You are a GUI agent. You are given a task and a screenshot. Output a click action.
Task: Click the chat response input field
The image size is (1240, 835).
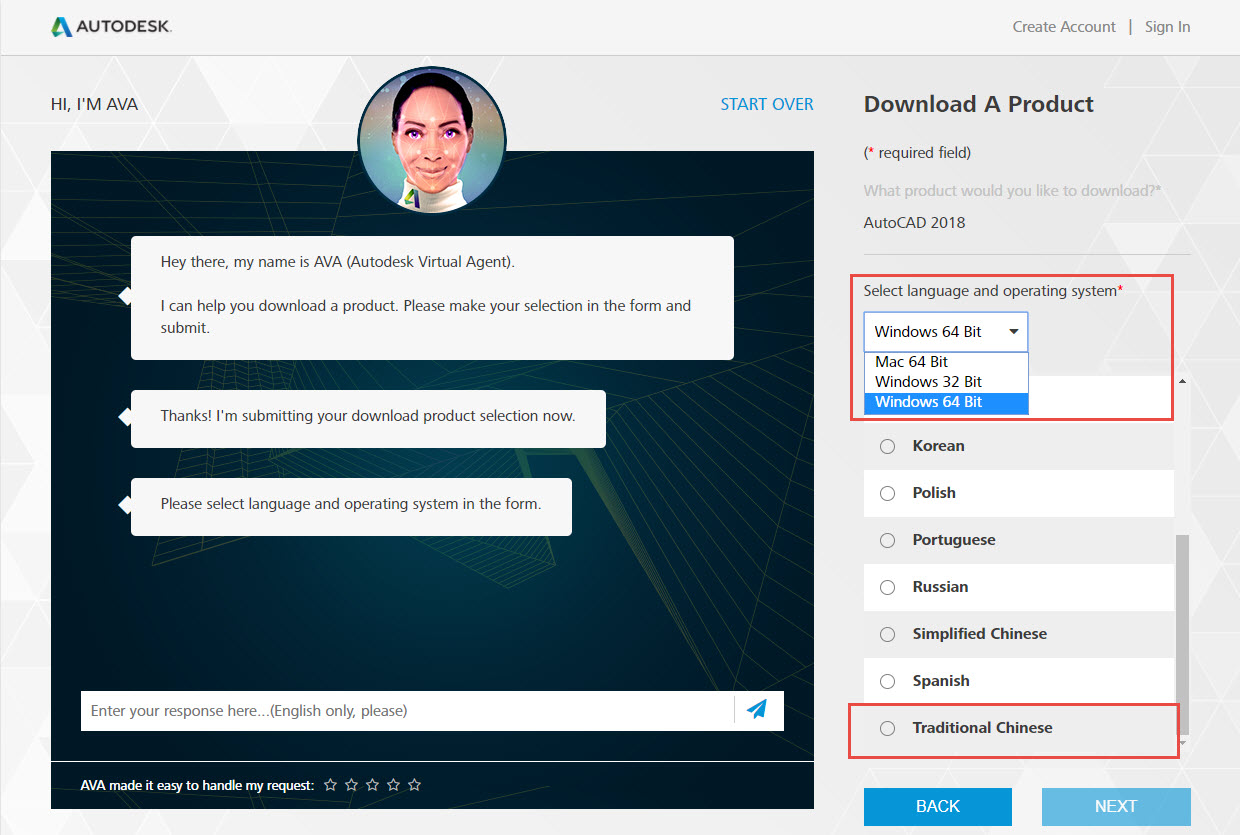click(407, 711)
